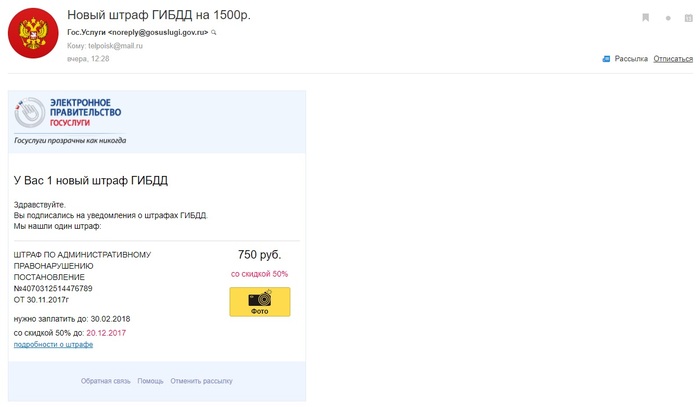Open the Помощь footer link
This screenshot has height=407, width=700.
[x=150, y=381]
